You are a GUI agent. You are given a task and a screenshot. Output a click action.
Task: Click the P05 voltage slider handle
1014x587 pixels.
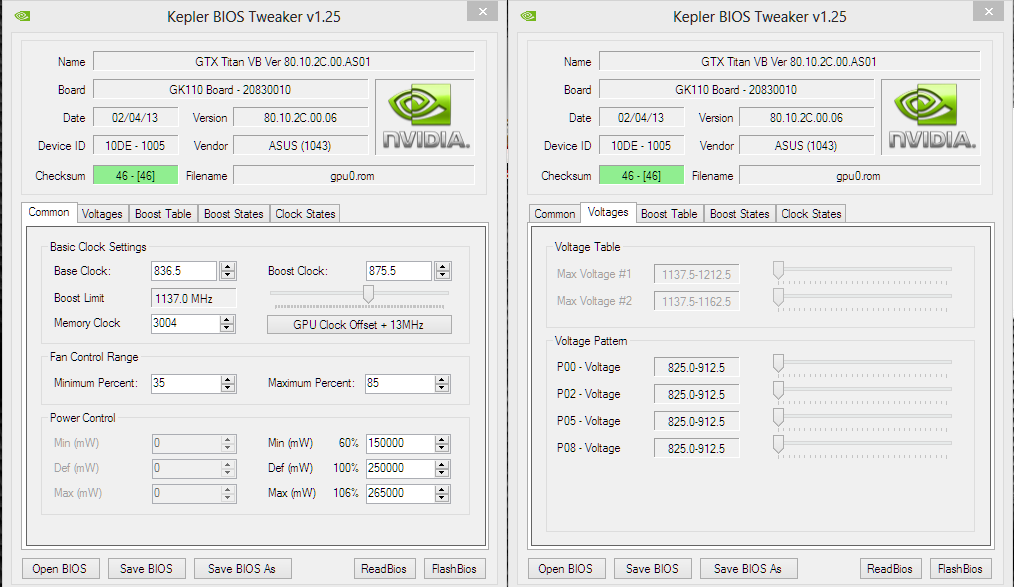tap(779, 418)
